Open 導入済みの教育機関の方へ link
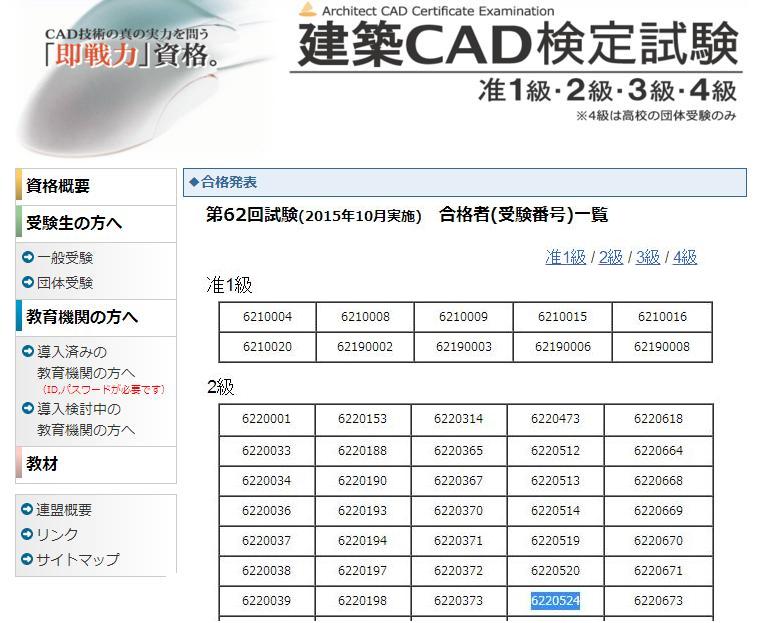The image size is (760, 623). pyautogui.click(x=86, y=362)
